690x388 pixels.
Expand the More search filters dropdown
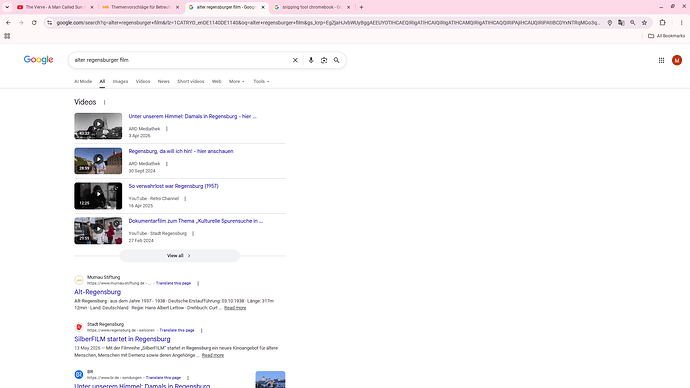click(x=236, y=81)
